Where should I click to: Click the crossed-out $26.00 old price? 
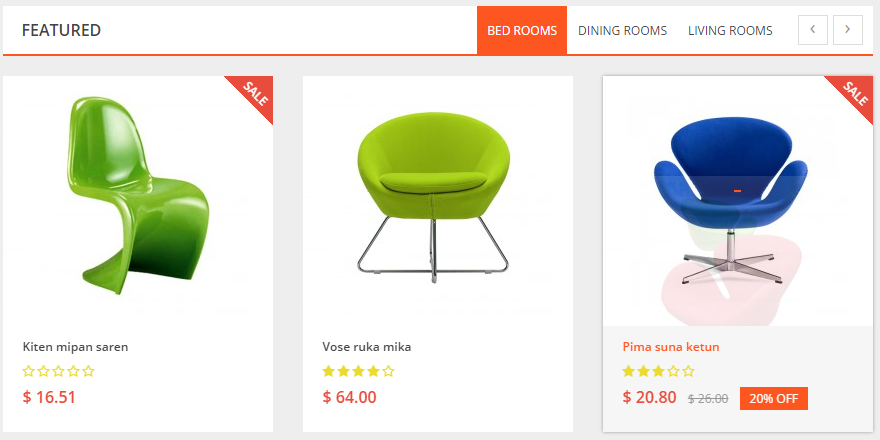(707, 398)
